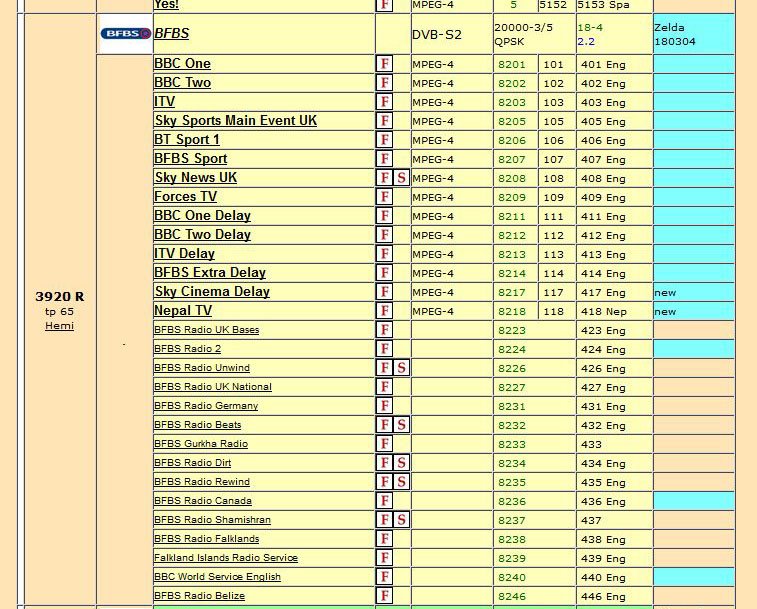Click the F icon for Sky Cinema Delay
Screen dimensions: 757x609
385,292
